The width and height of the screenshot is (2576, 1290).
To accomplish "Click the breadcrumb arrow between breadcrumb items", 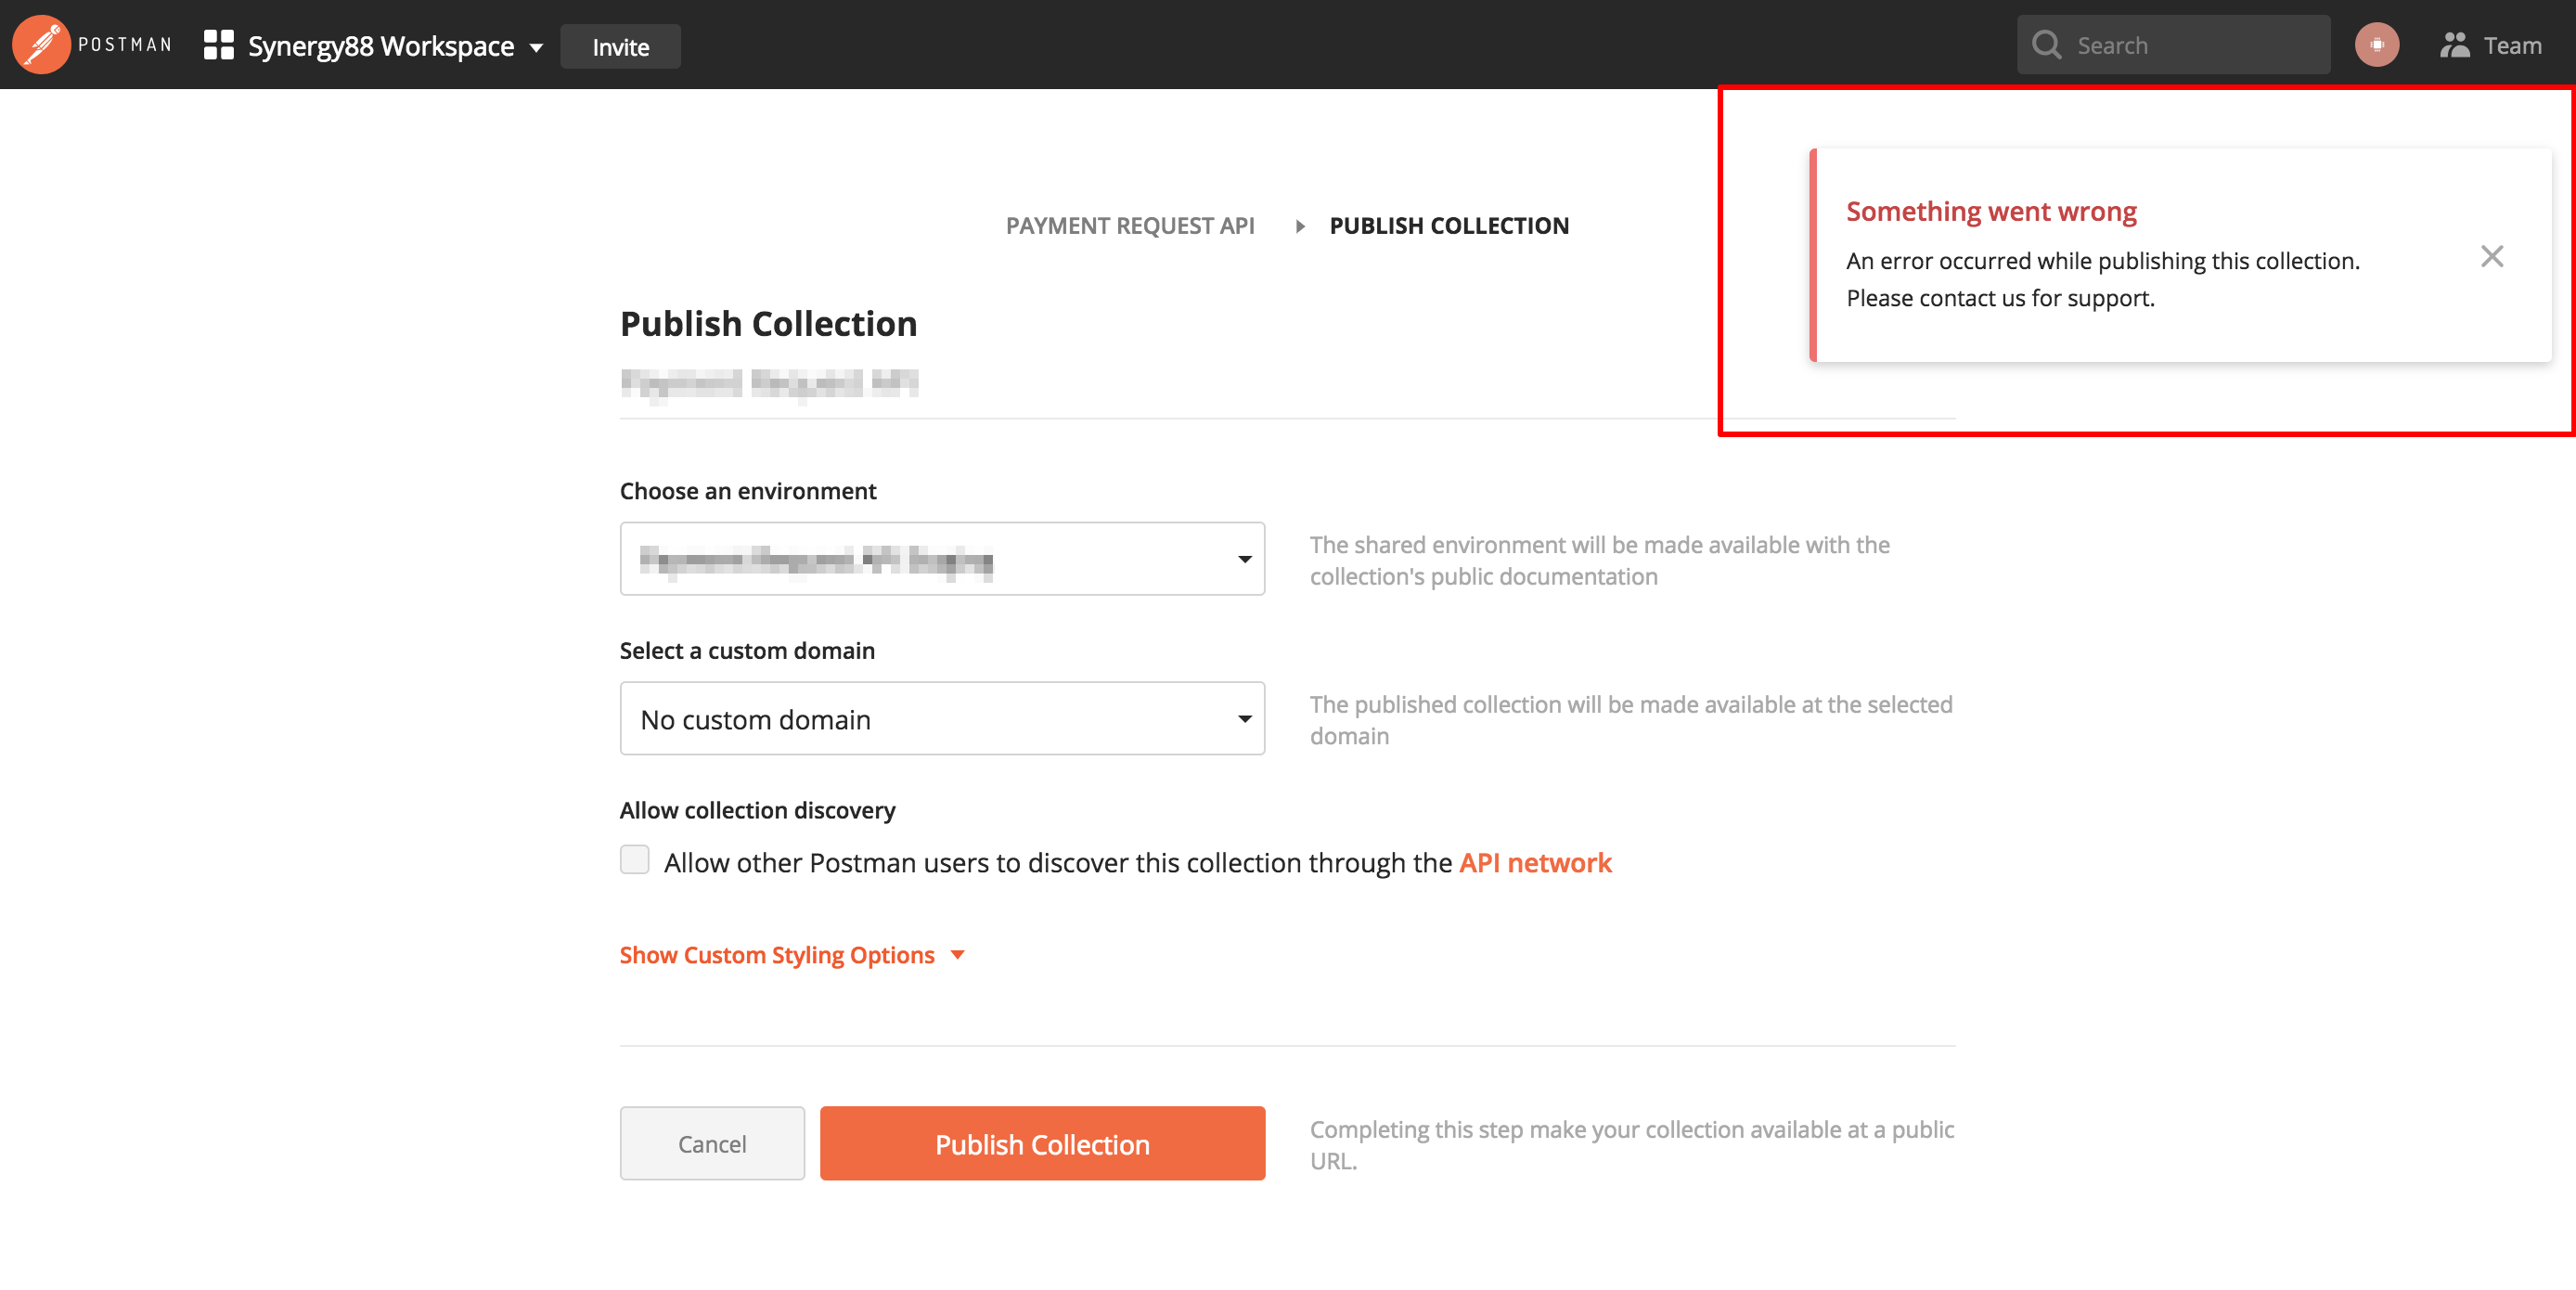I will pyautogui.click(x=1300, y=226).
